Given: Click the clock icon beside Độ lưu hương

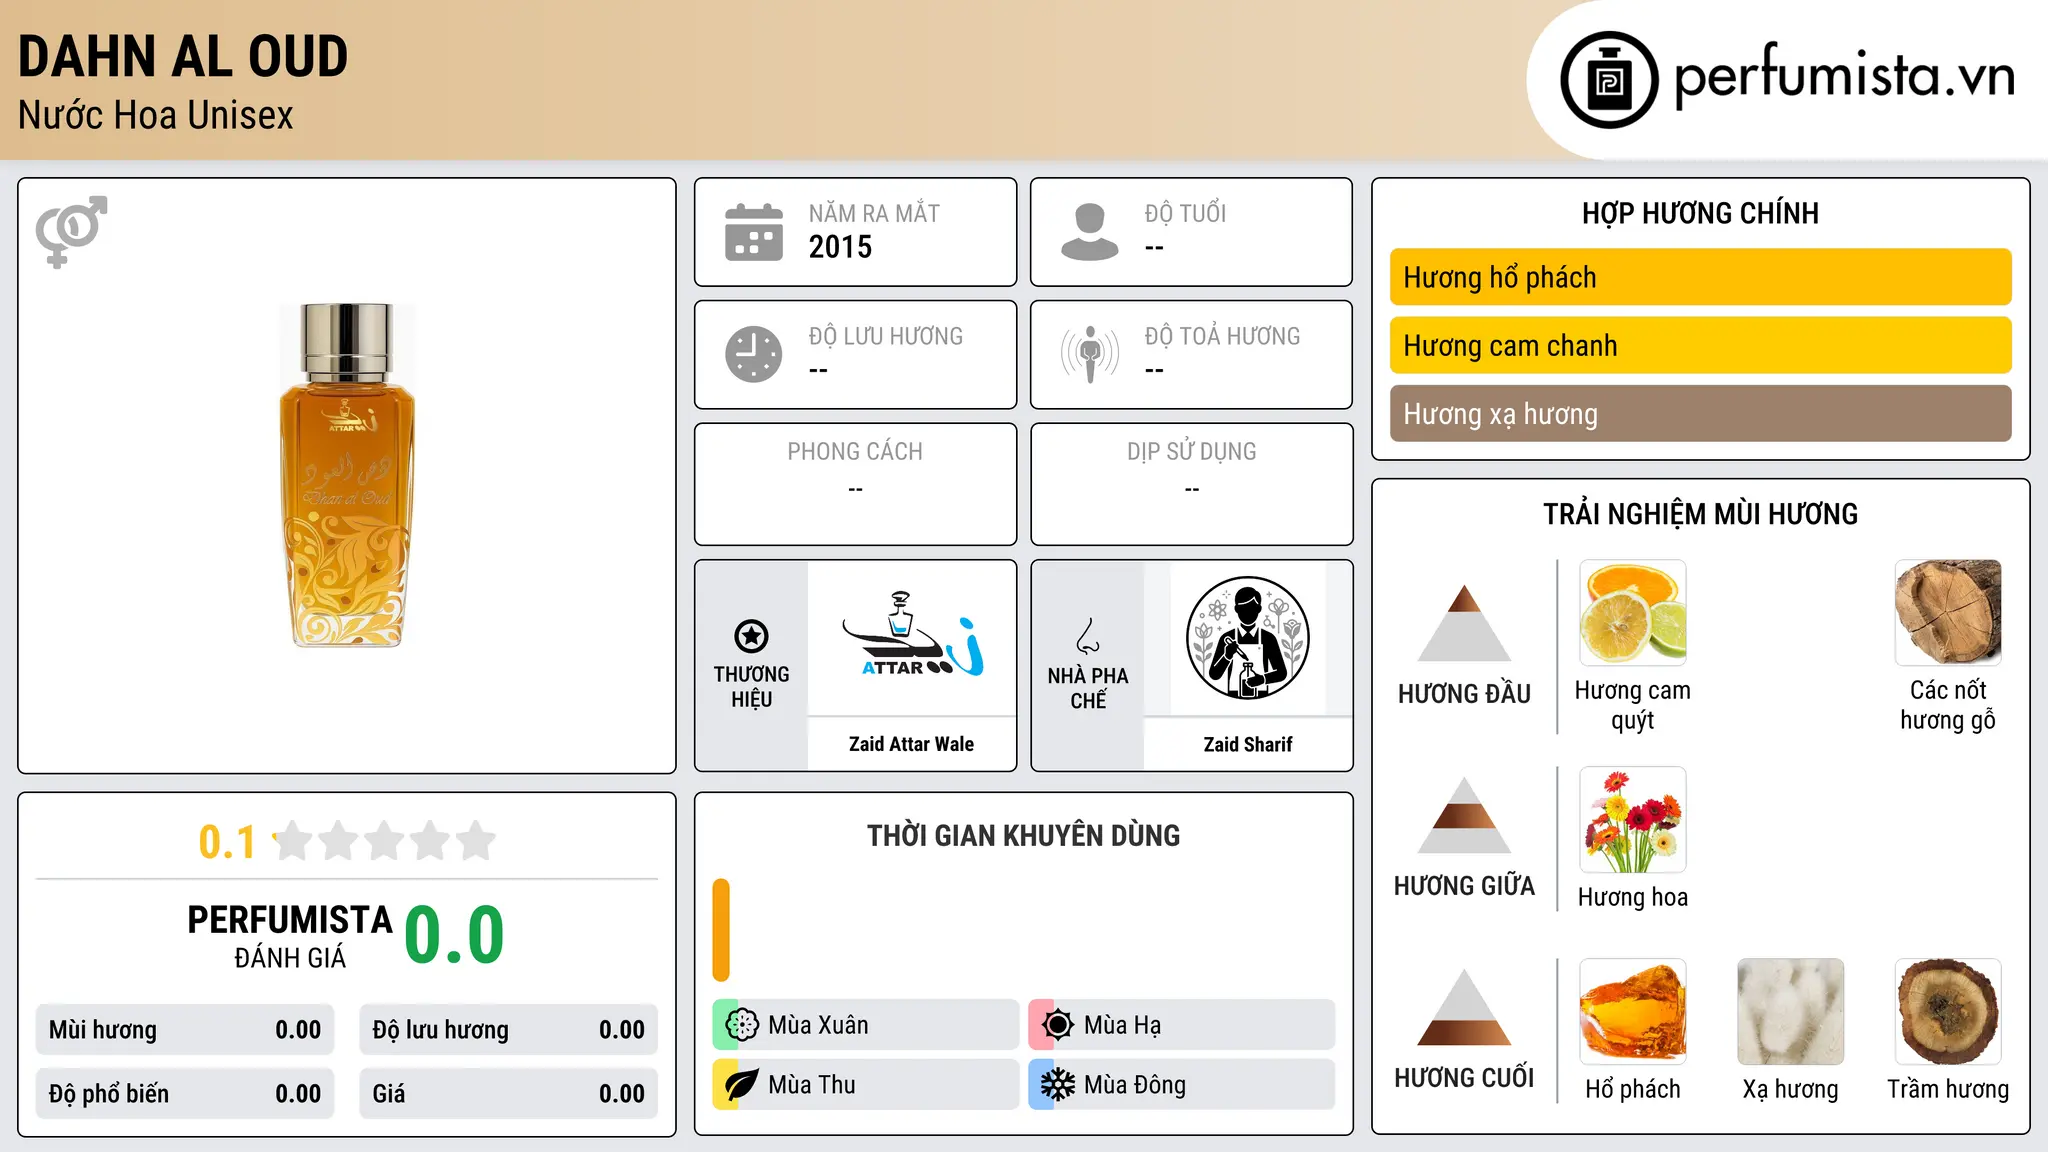Looking at the screenshot, I should tap(754, 354).
